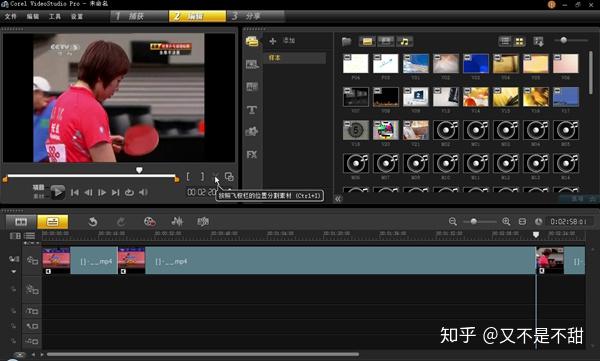Undo the last action in timeline toolbar

(93, 222)
